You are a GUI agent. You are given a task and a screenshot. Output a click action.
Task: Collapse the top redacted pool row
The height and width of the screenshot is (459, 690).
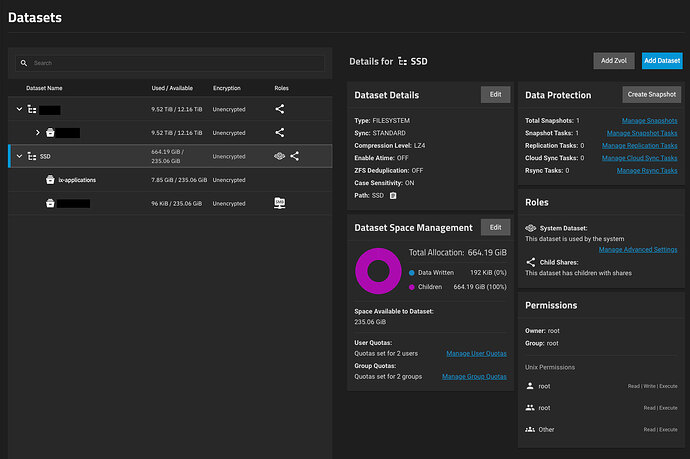pos(19,109)
